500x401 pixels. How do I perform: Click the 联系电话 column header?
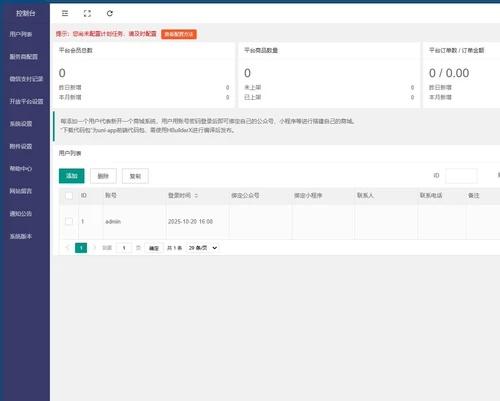tap(431, 195)
